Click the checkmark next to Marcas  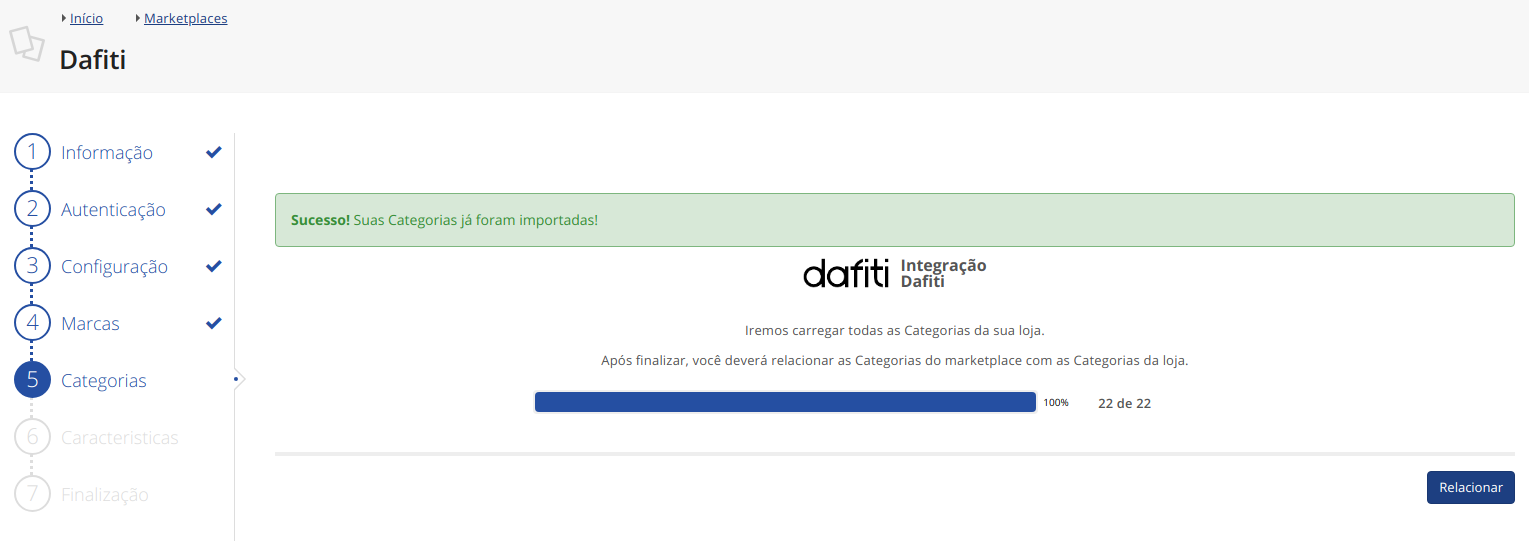[213, 323]
